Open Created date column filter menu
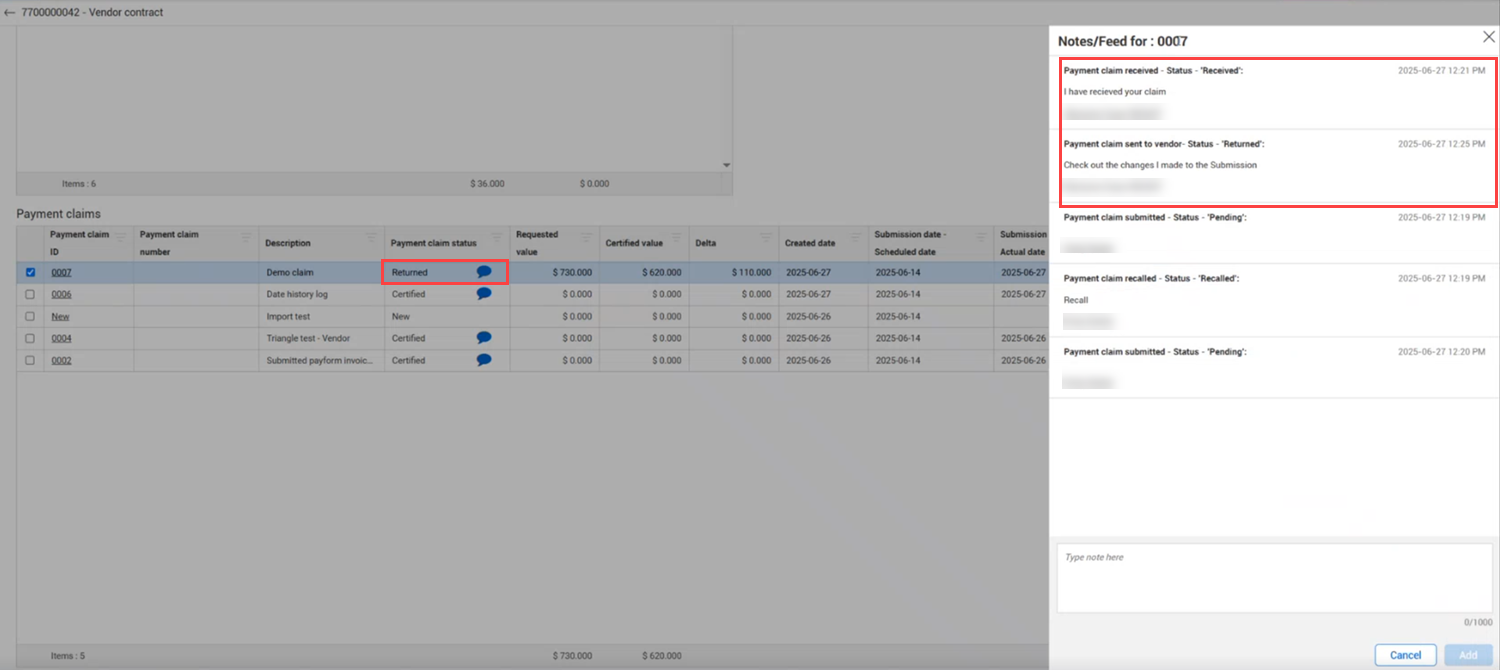Viewport: 1500px width, 670px height. click(855, 238)
